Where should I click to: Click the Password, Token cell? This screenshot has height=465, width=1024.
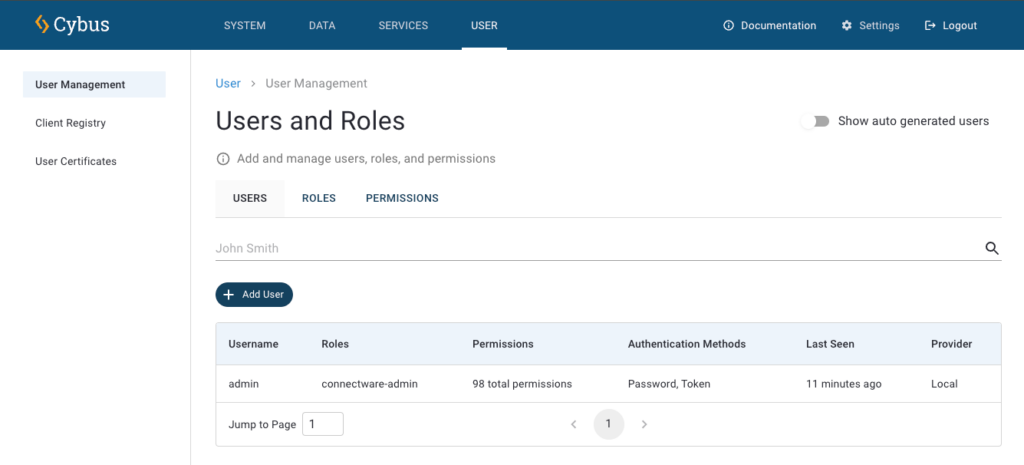coord(669,384)
